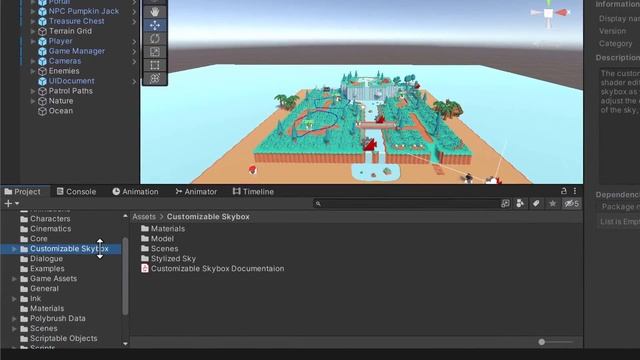Toggle hidden packages visibility showing 5
Screen dimensions: 640x360
coord(571,203)
